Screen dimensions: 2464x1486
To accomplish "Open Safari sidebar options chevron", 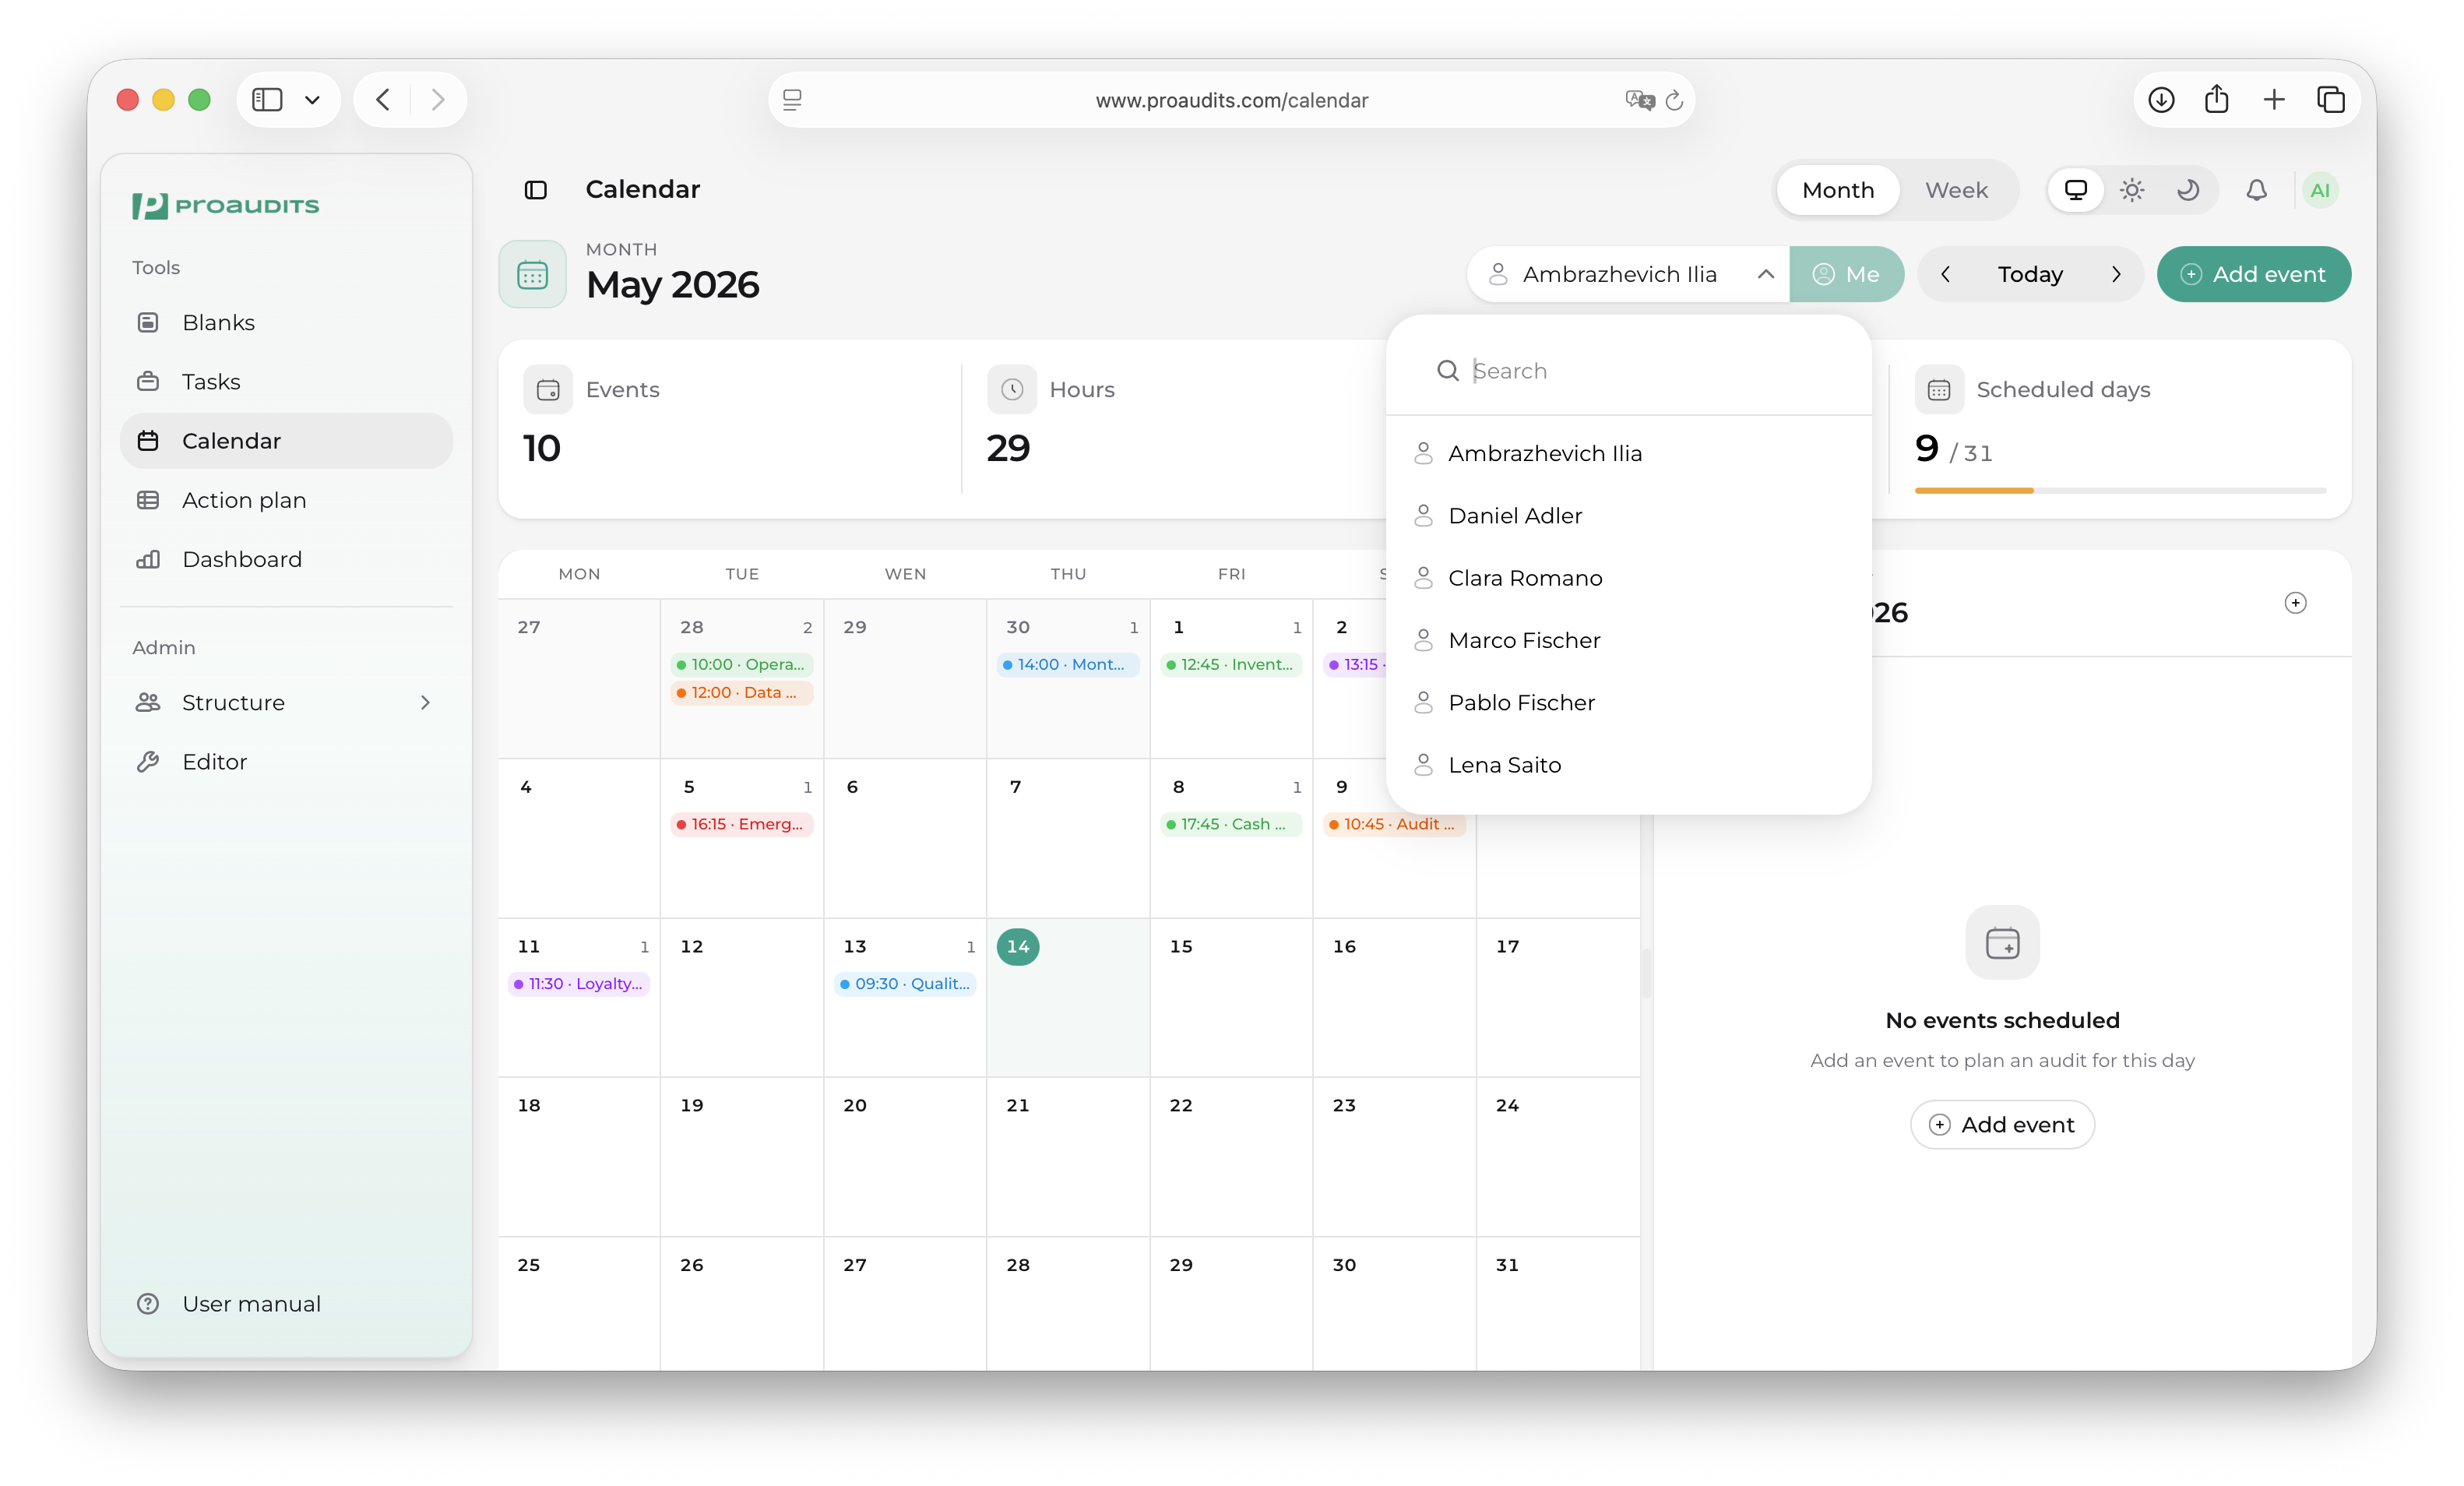I will [x=312, y=100].
